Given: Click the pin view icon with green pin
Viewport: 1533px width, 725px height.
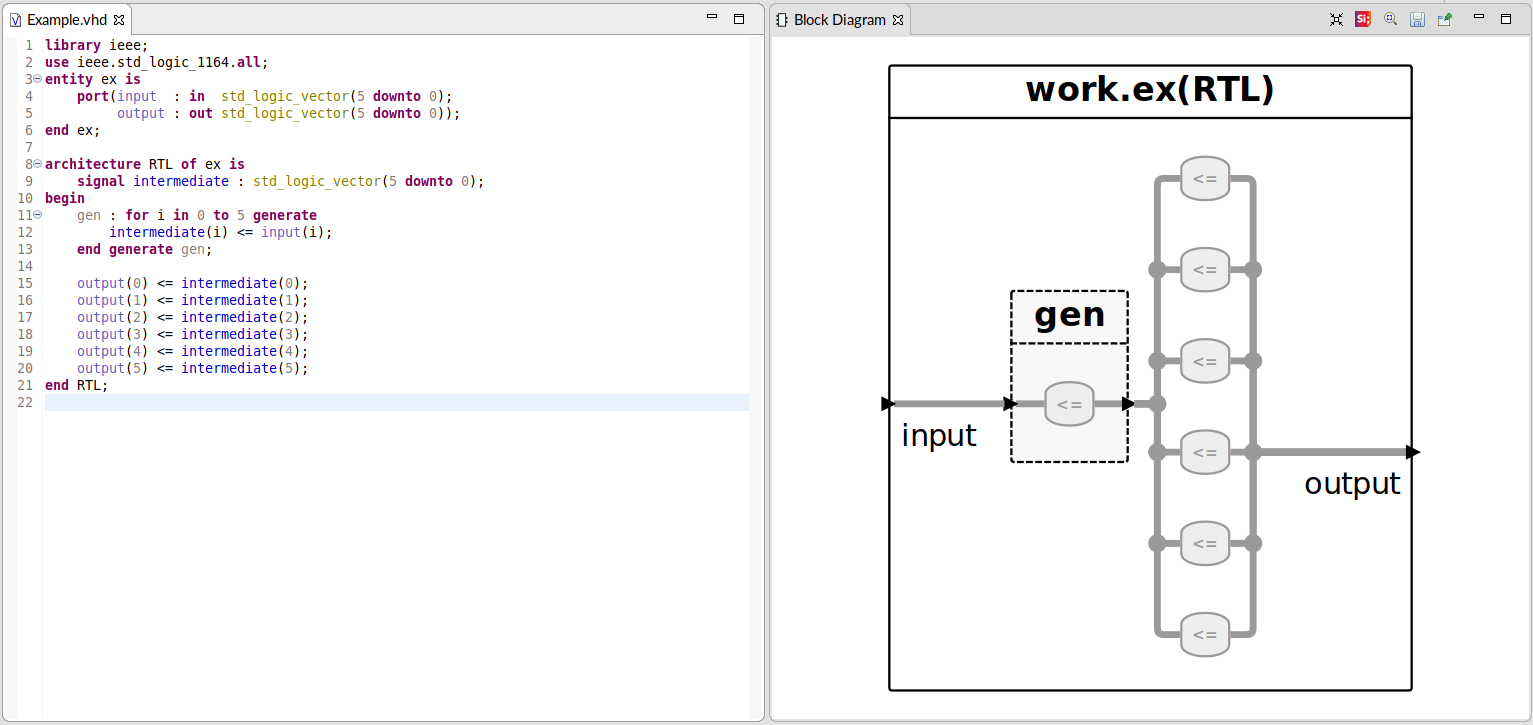Looking at the screenshot, I should click(x=1445, y=19).
